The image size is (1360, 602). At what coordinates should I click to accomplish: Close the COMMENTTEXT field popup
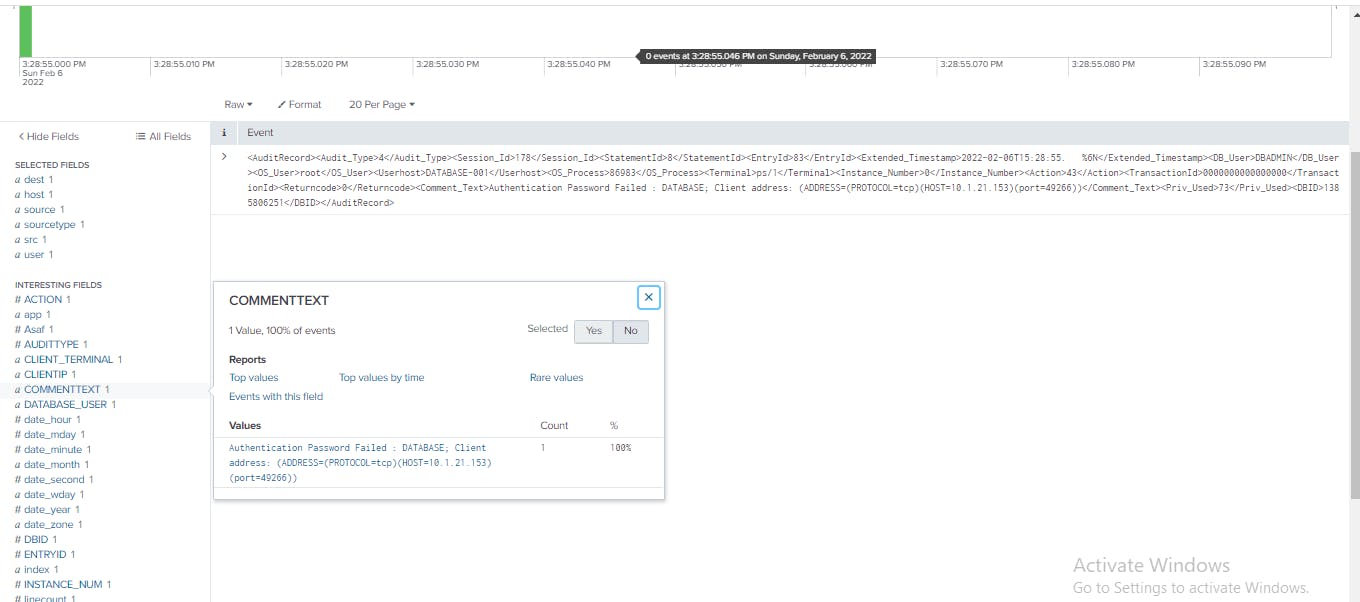pos(649,297)
